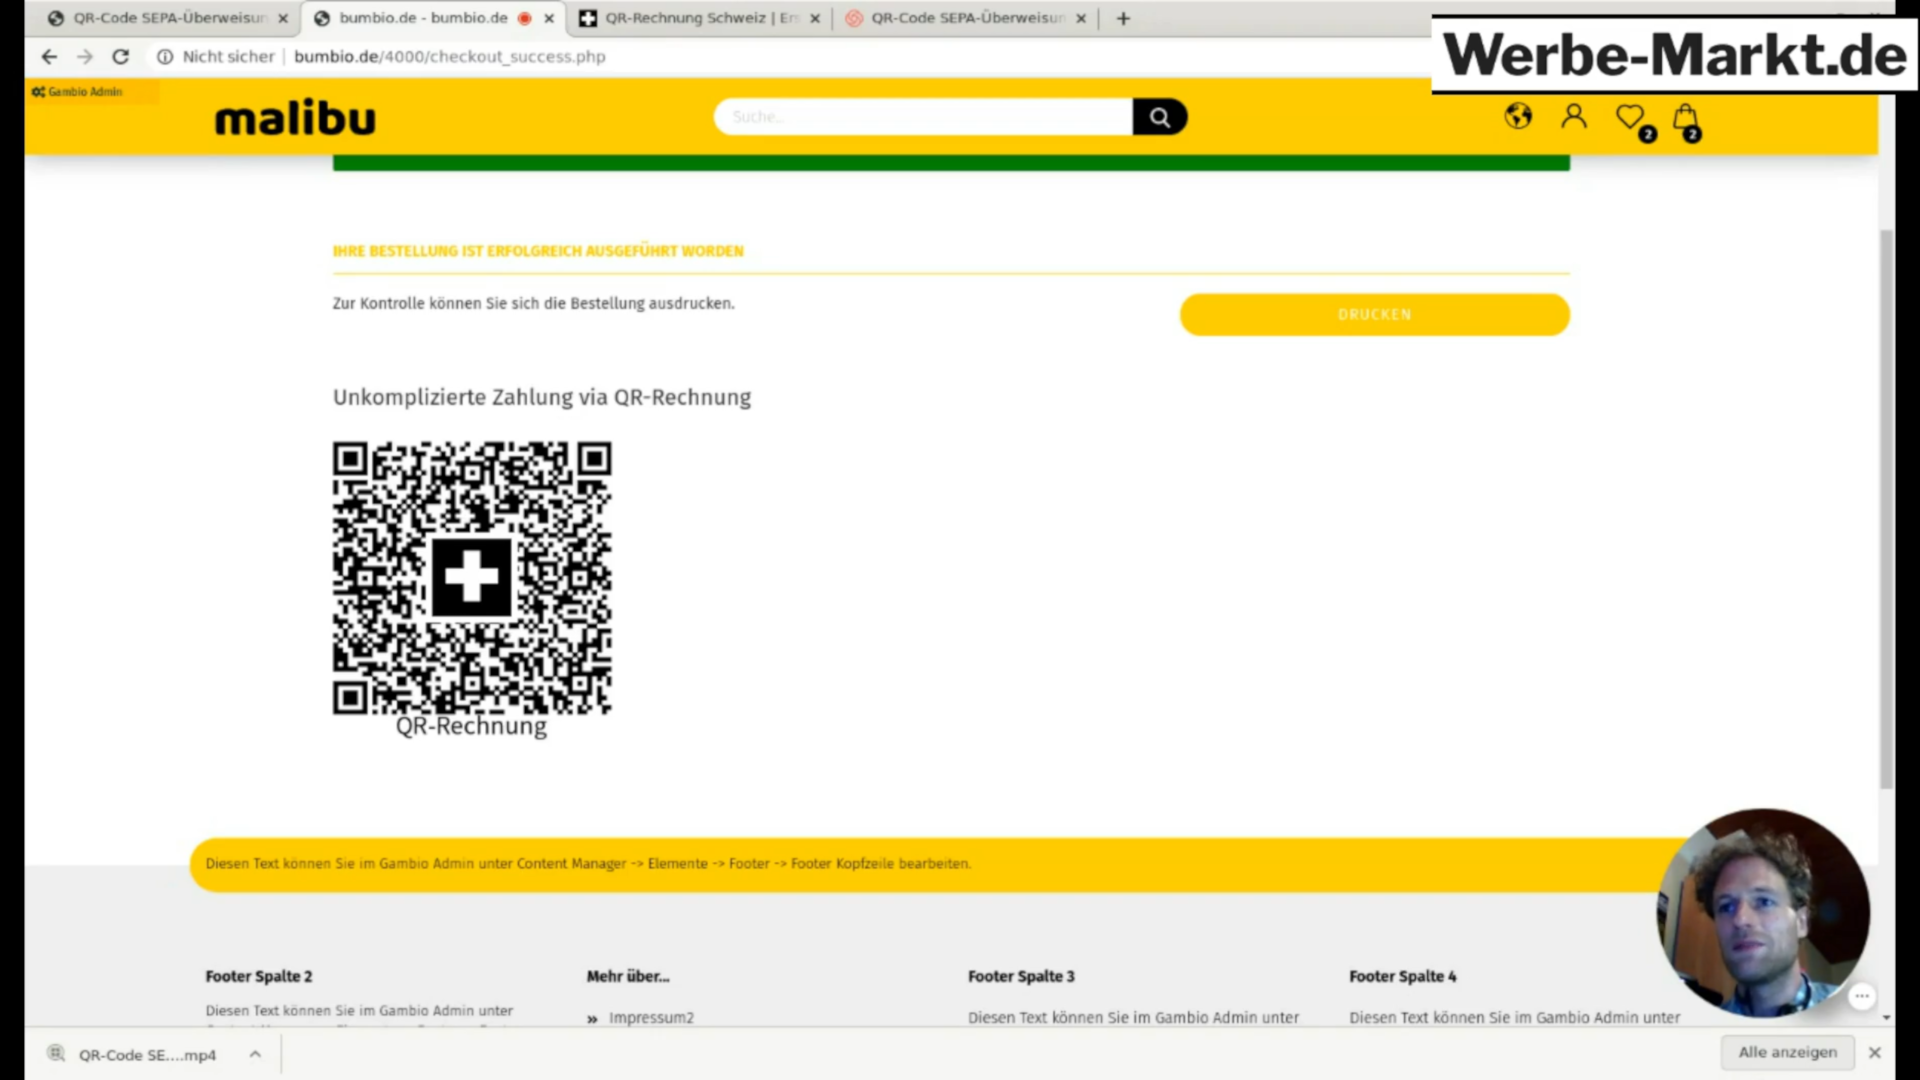Image resolution: width=1920 pixels, height=1080 pixels.
Task: Go back with the browser back arrow
Action: tap(49, 57)
